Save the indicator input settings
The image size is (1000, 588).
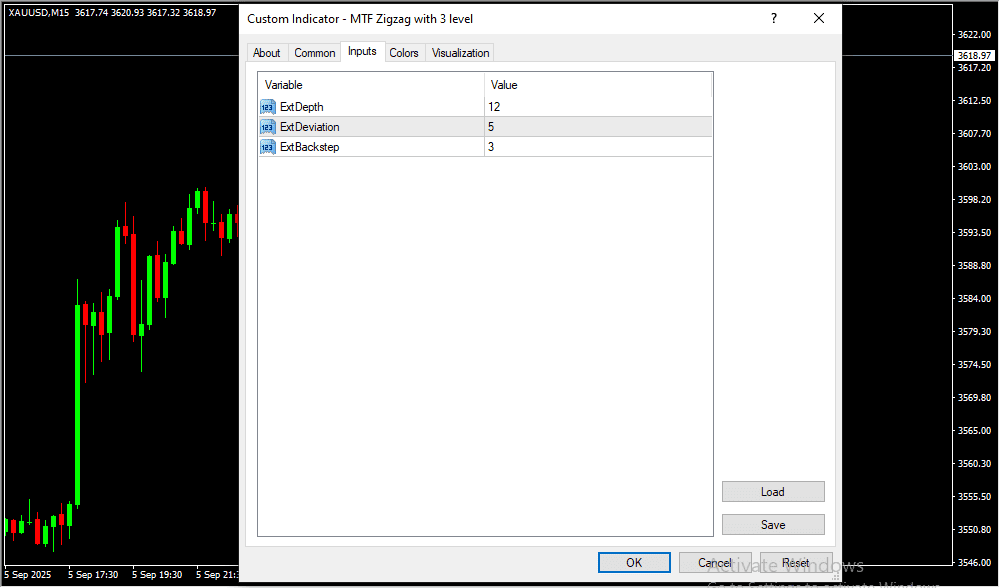click(773, 525)
